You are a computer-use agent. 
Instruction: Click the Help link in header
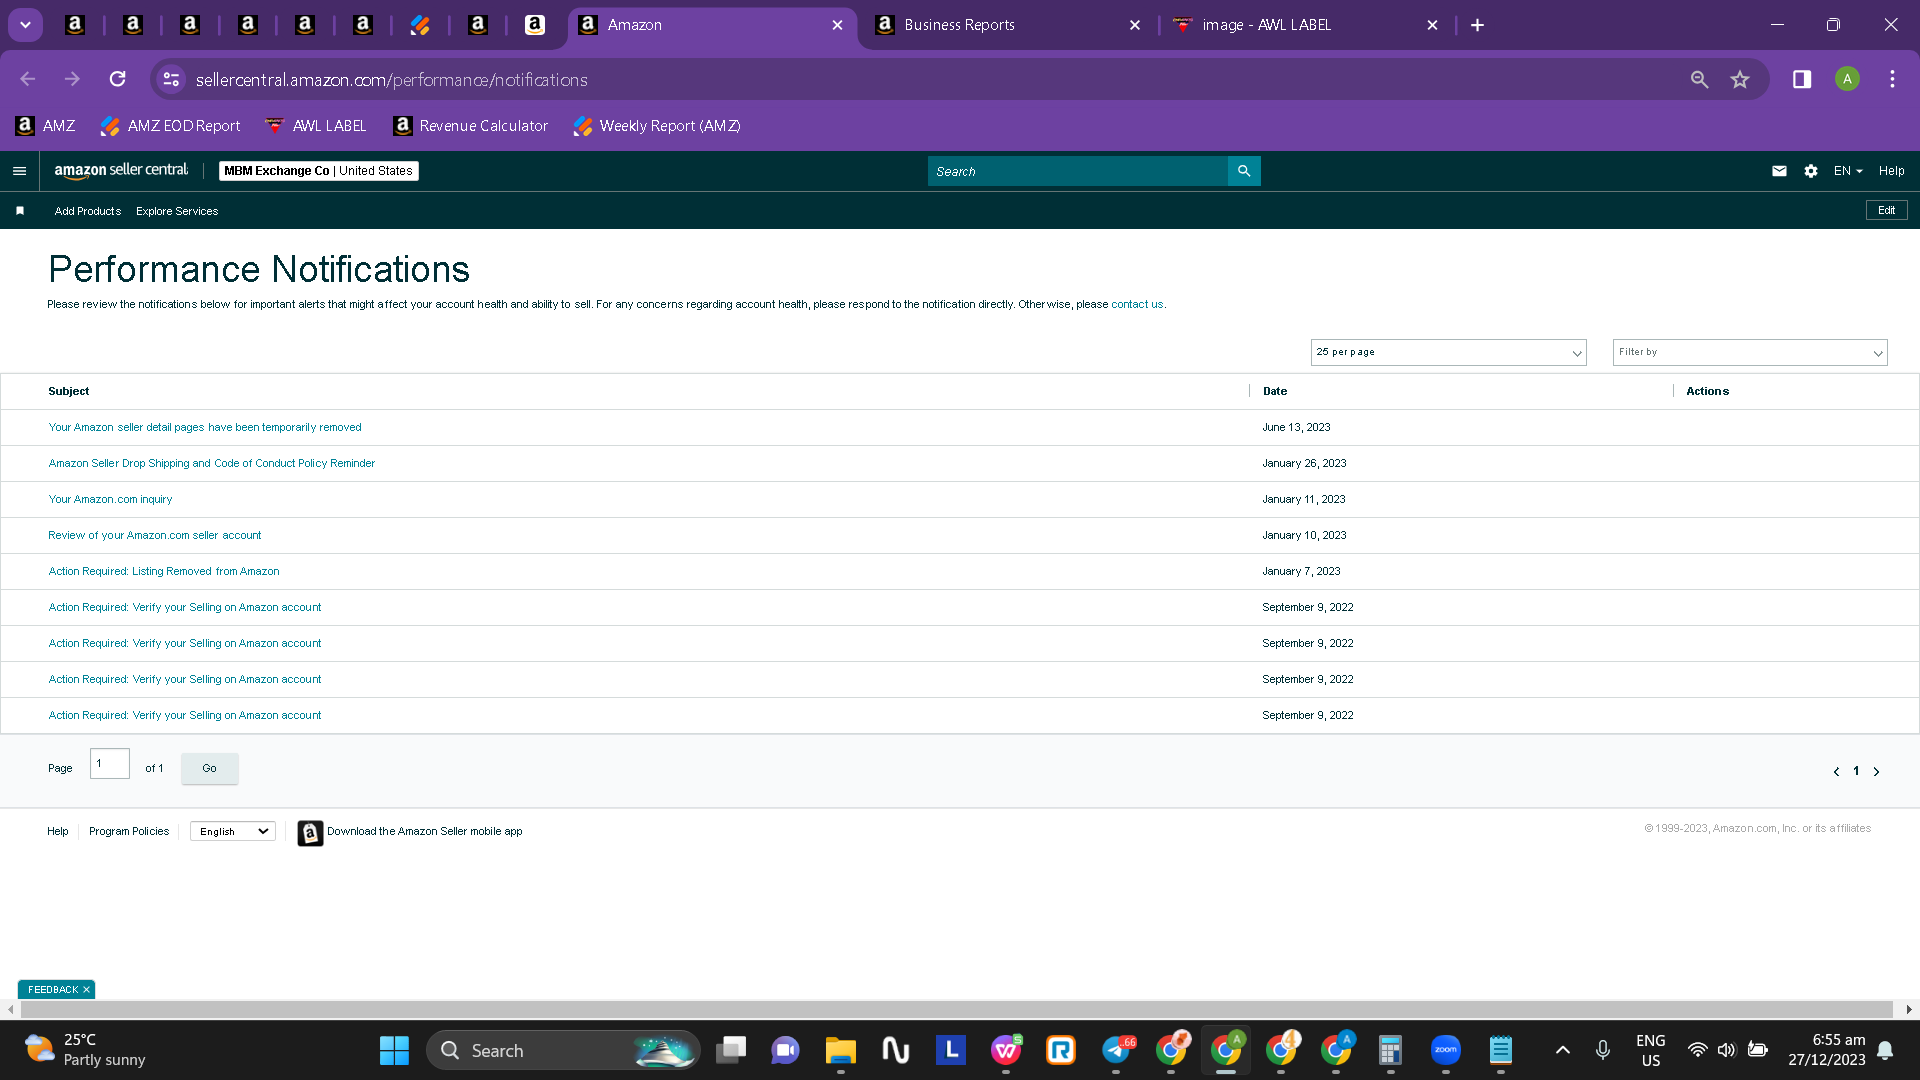pyautogui.click(x=1891, y=171)
